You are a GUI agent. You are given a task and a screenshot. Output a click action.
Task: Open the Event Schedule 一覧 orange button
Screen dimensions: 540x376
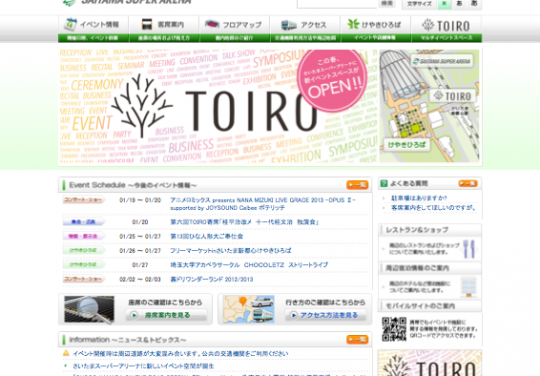pyautogui.click(x=357, y=185)
